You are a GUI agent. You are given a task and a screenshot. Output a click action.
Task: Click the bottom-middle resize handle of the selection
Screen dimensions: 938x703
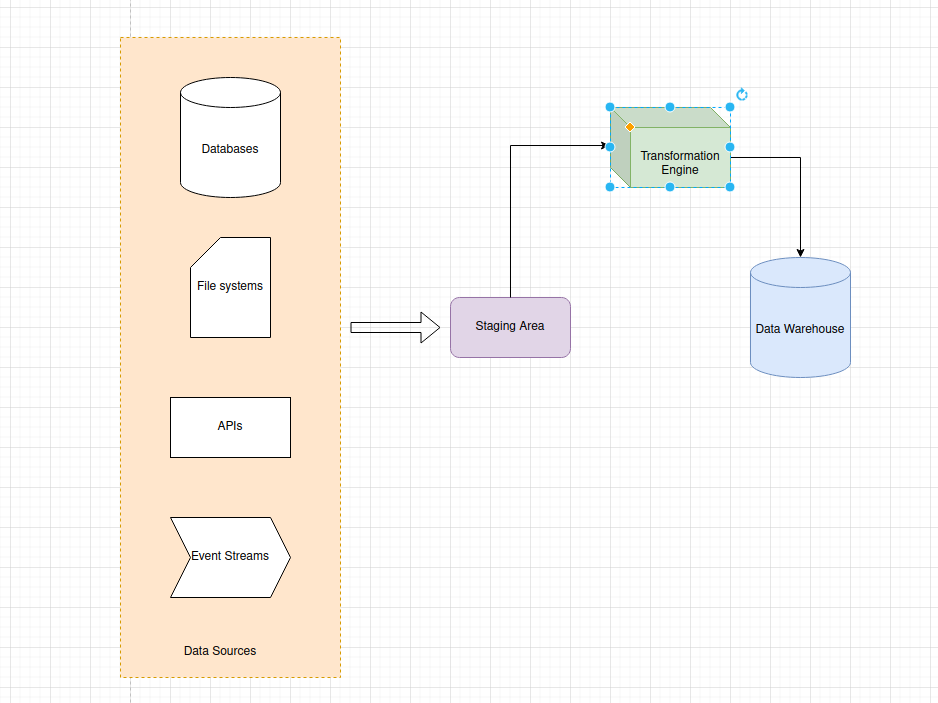click(670, 187)
